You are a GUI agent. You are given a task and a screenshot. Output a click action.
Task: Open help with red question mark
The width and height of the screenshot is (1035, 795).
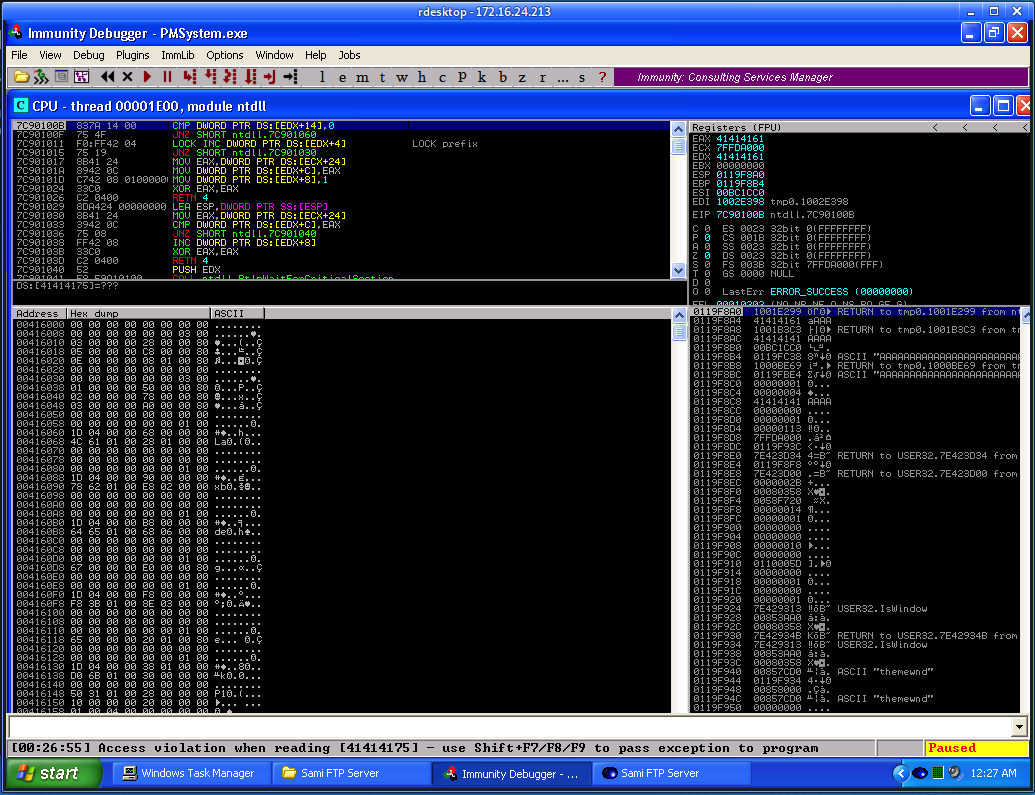click(x=602, y=77)
